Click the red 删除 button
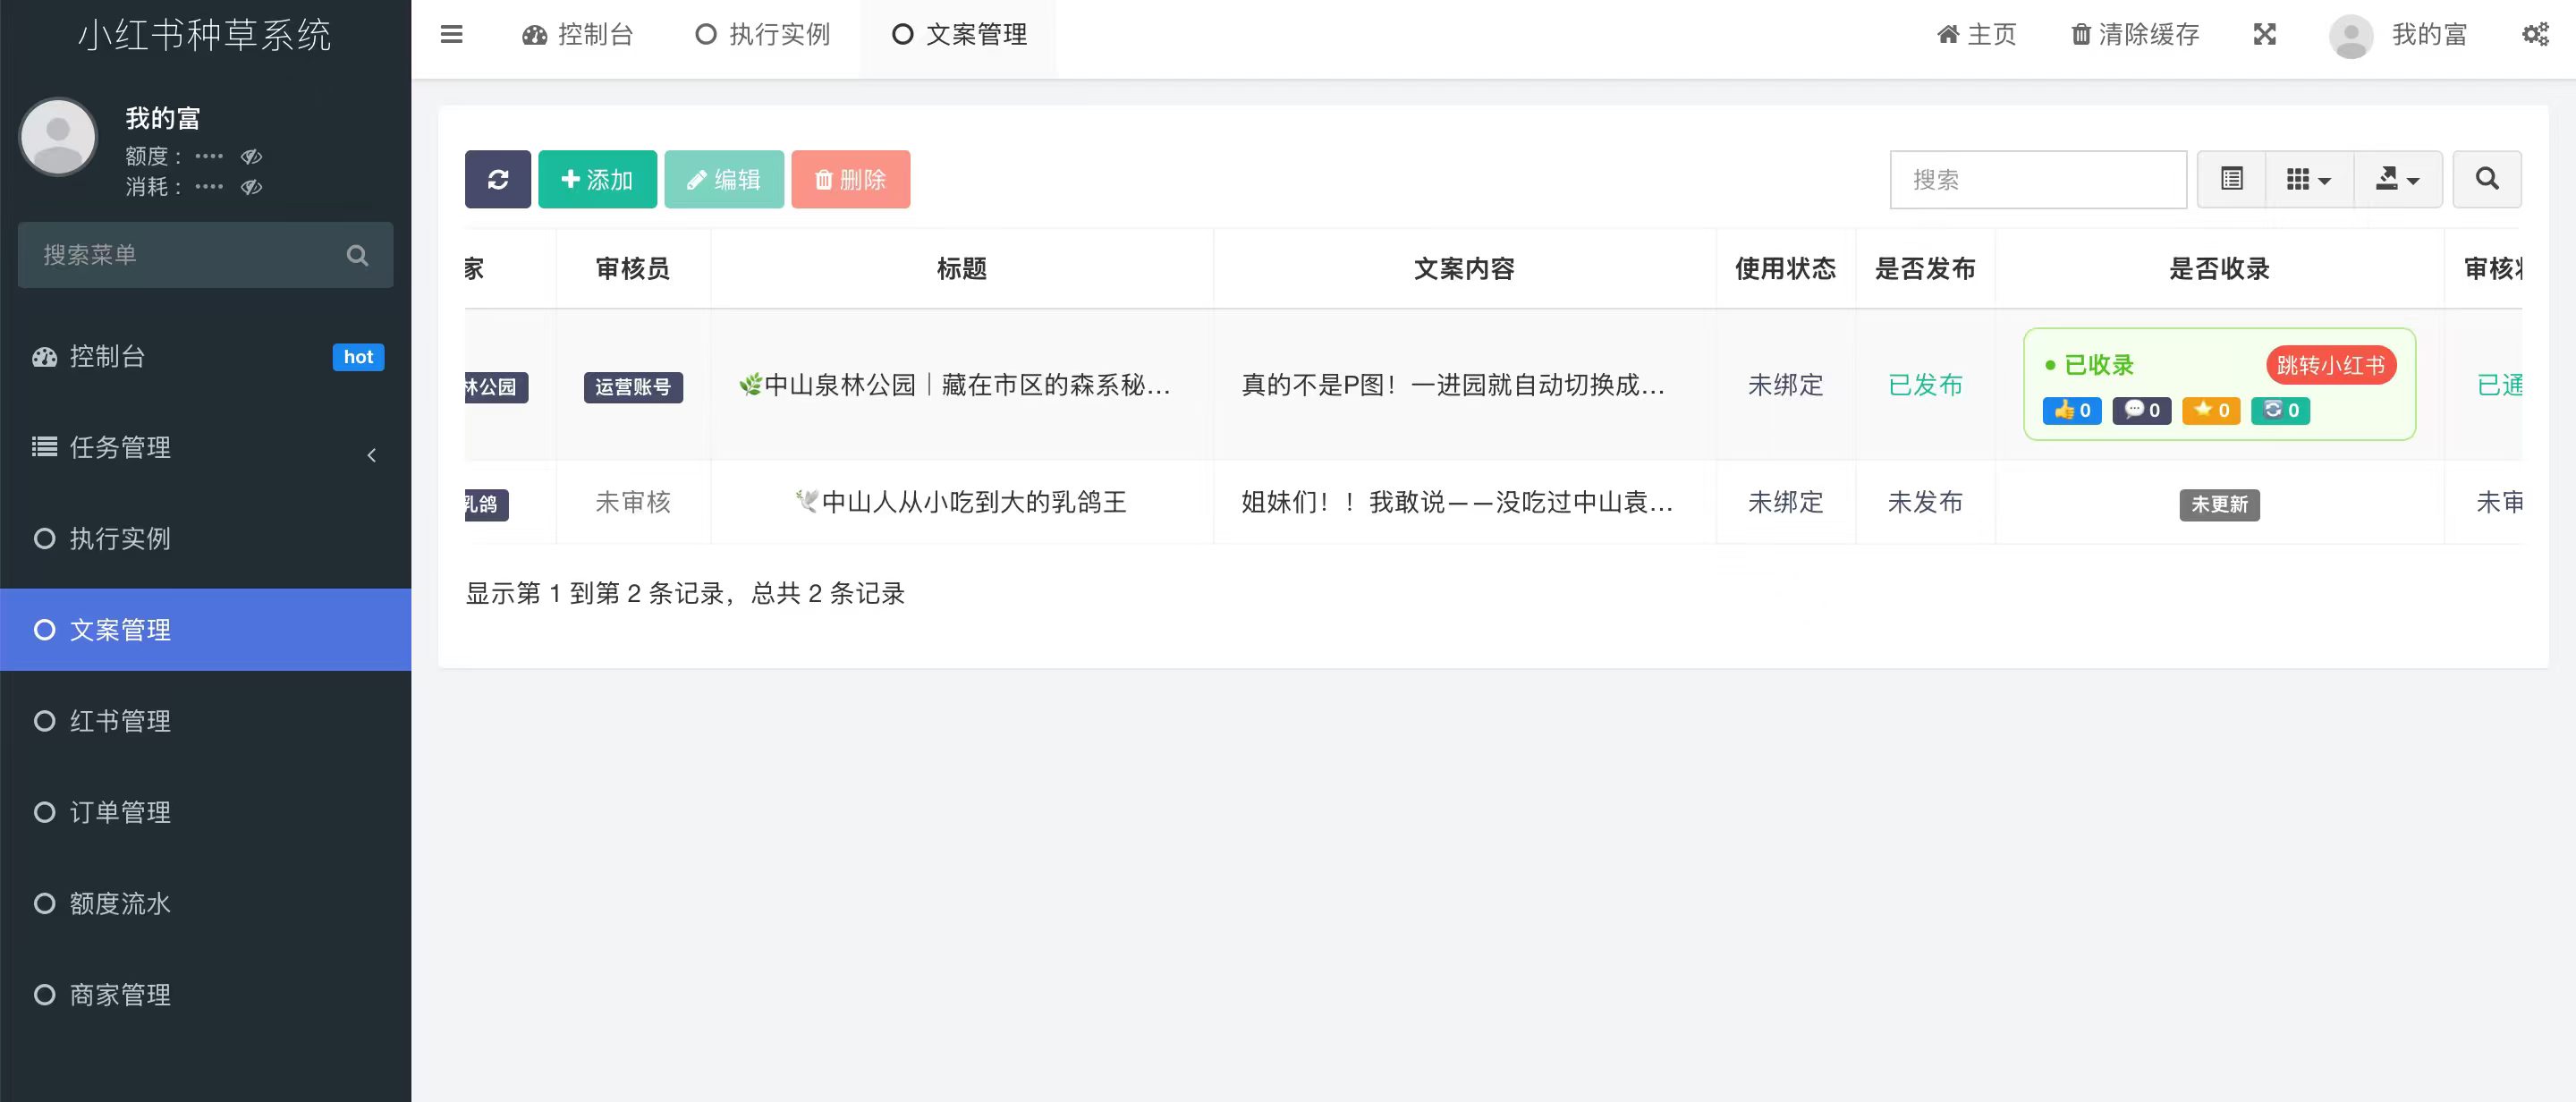The image size is (2576, 1102). tap(850, 179)
